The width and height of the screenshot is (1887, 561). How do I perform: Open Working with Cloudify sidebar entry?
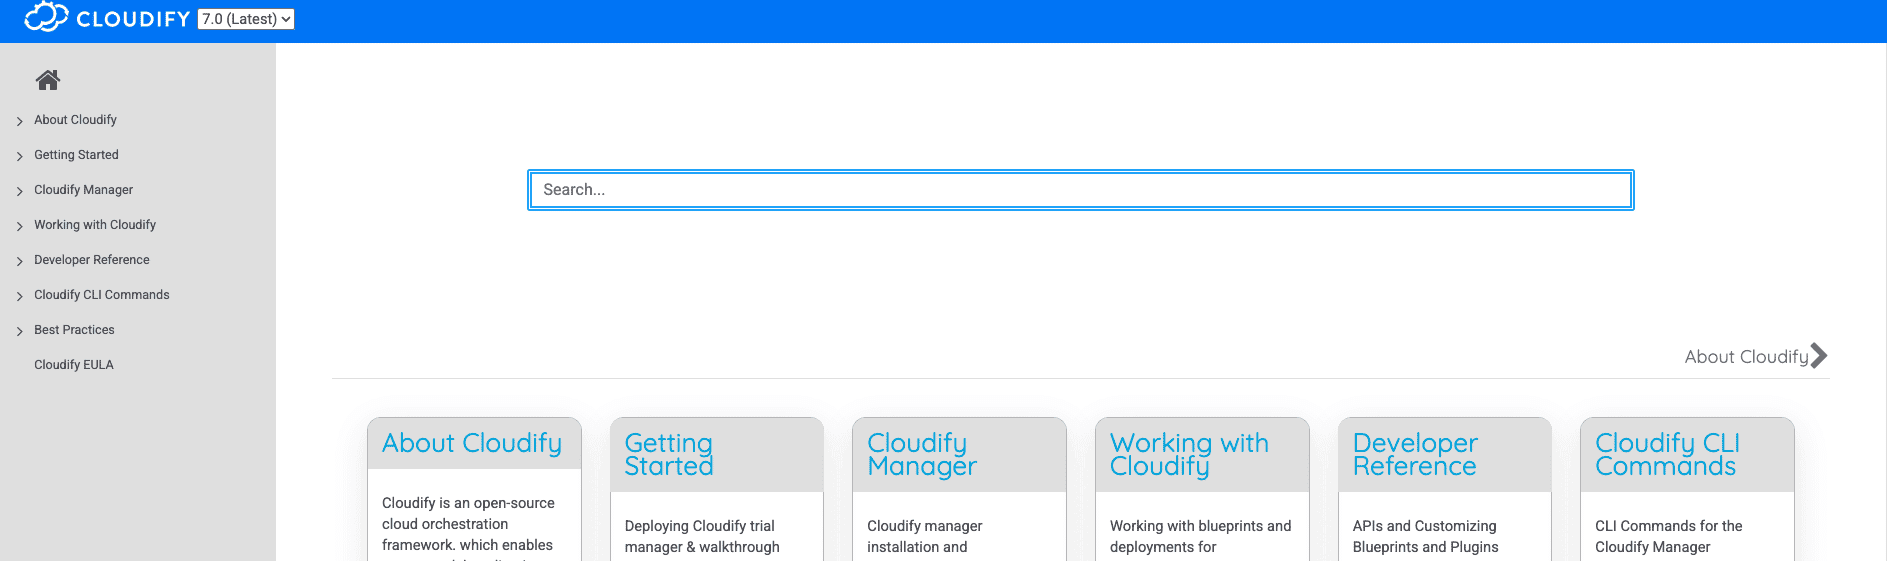click(95, 225)
